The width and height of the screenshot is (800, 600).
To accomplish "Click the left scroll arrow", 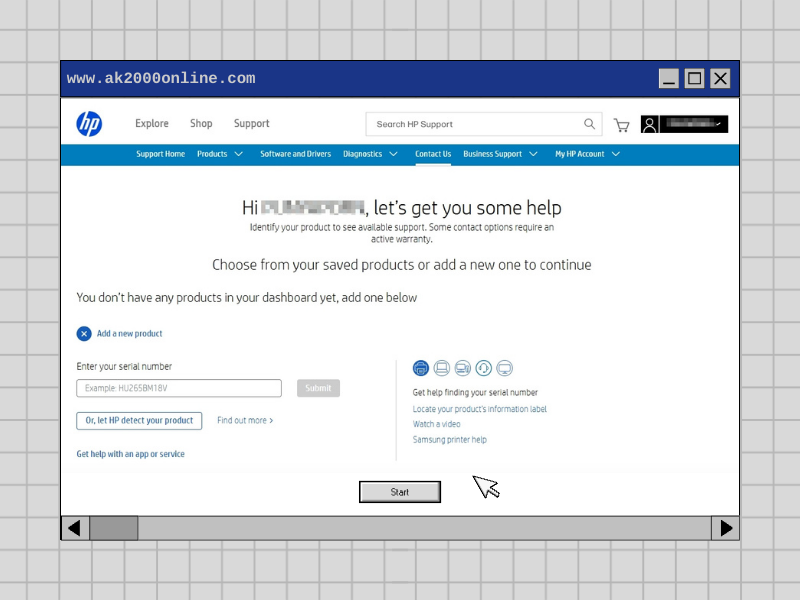I will (75, 528).
